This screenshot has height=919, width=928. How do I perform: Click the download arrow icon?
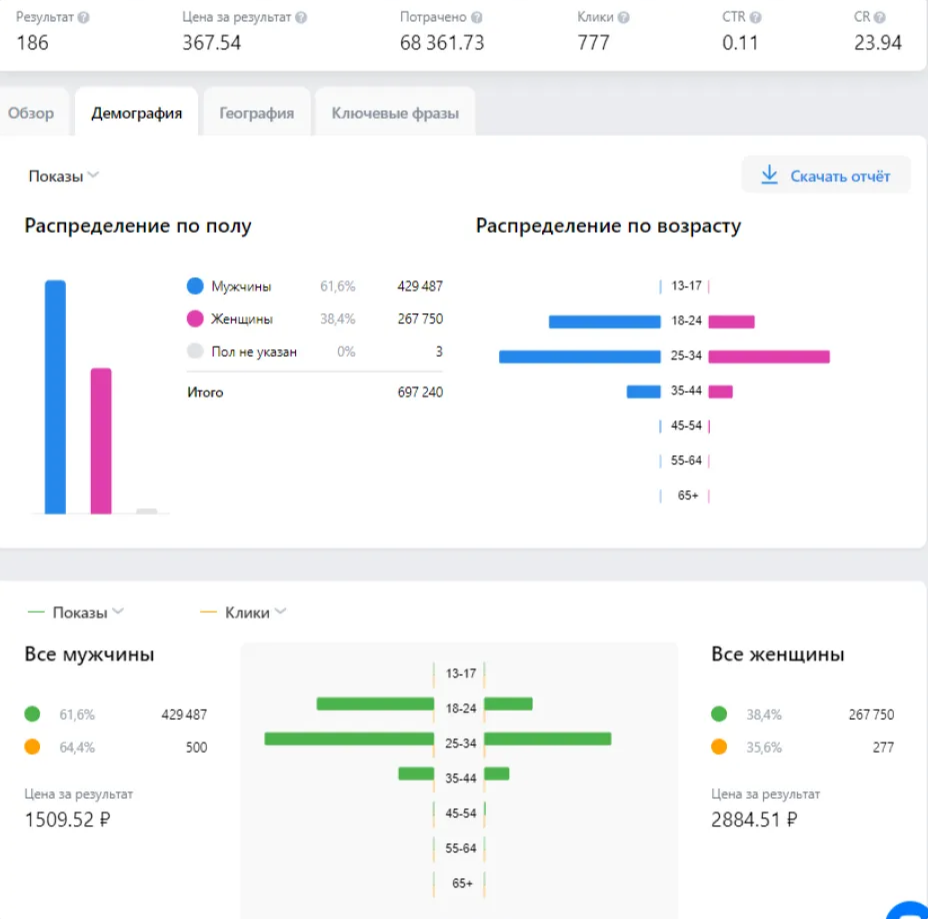coord(769,175)
